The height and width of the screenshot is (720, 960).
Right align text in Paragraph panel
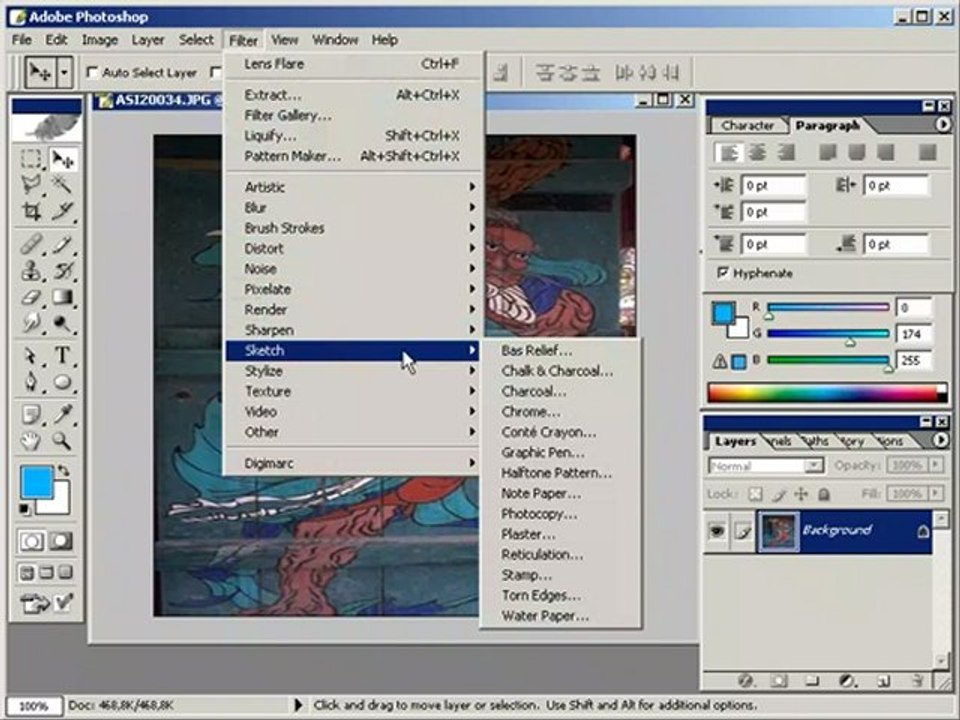pos(786,152)
